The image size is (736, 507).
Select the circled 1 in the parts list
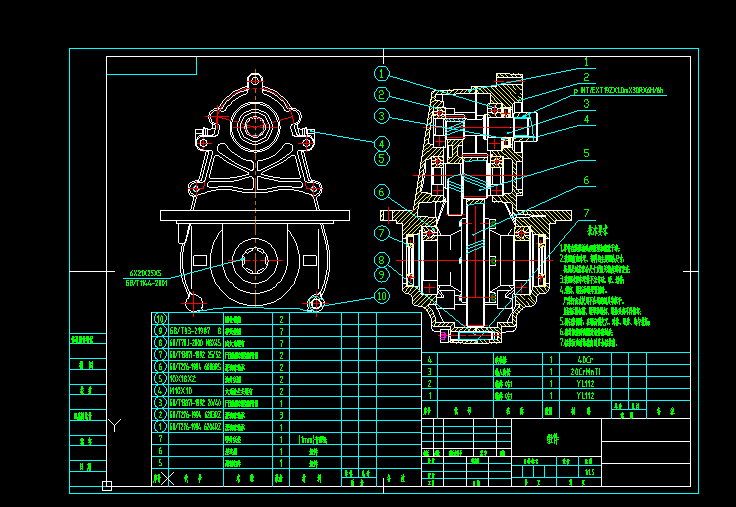160,427
